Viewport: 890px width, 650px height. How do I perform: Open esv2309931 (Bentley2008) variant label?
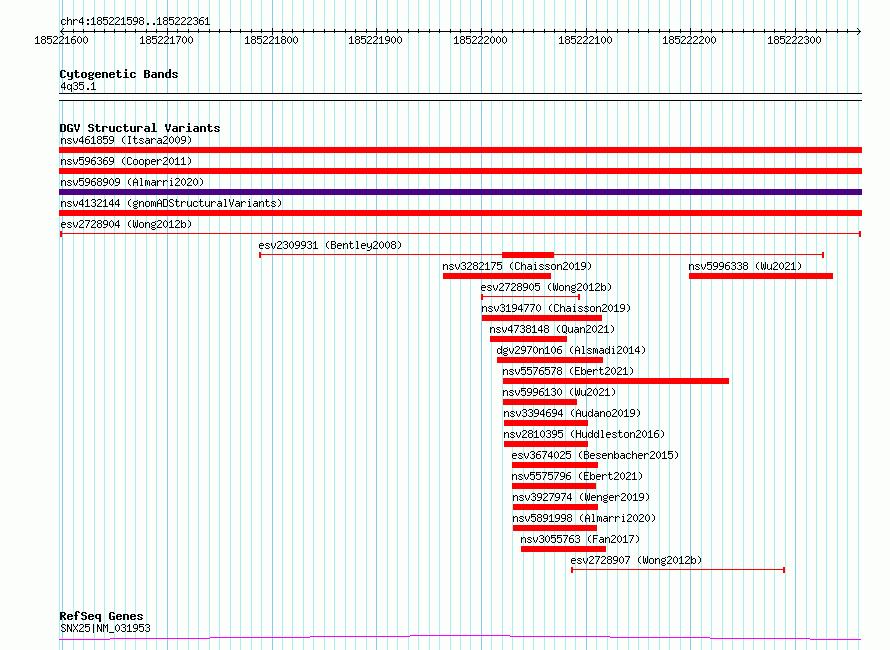330,245
